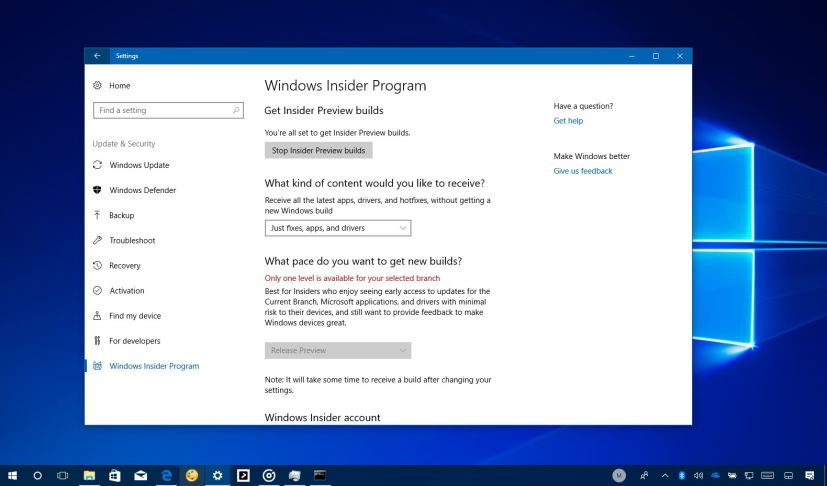This screenshot has width=827, height=486.
Task: Click Stop Insider Preview builds button
Action: (319, 150)
